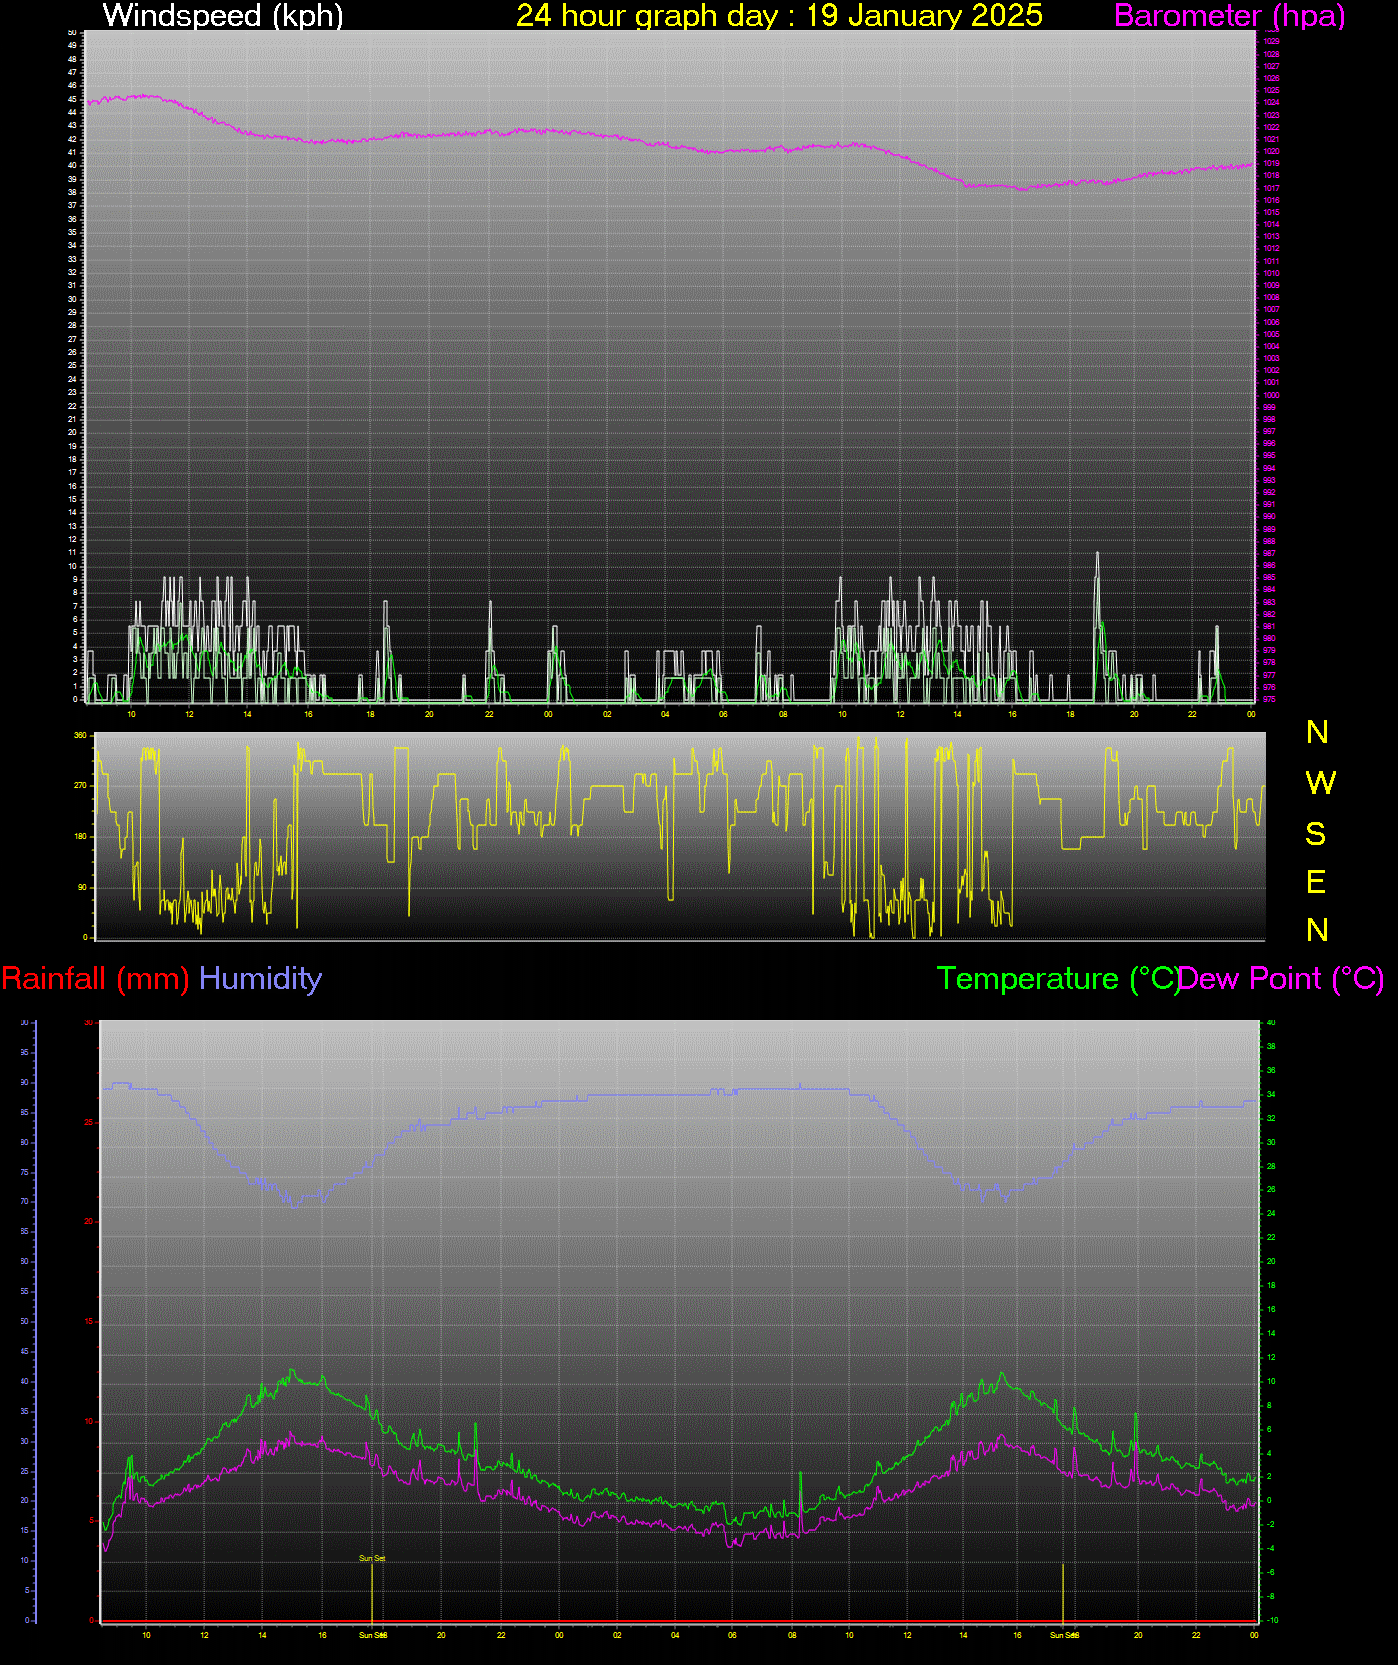1398x1665 pixels.
Task: Click the W compass direction letter
Action: point(1320,782)
